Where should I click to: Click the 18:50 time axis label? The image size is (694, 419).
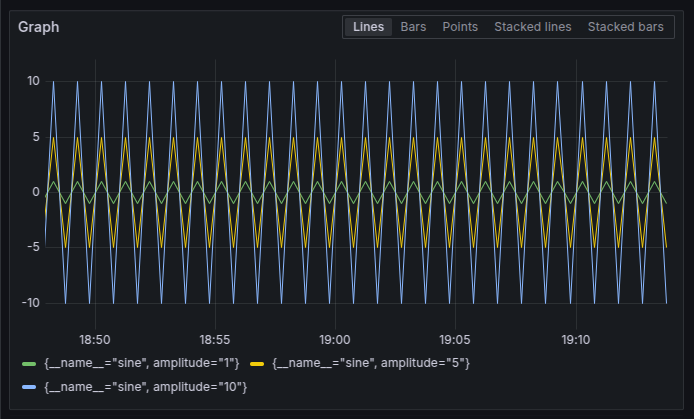point(95,340)
